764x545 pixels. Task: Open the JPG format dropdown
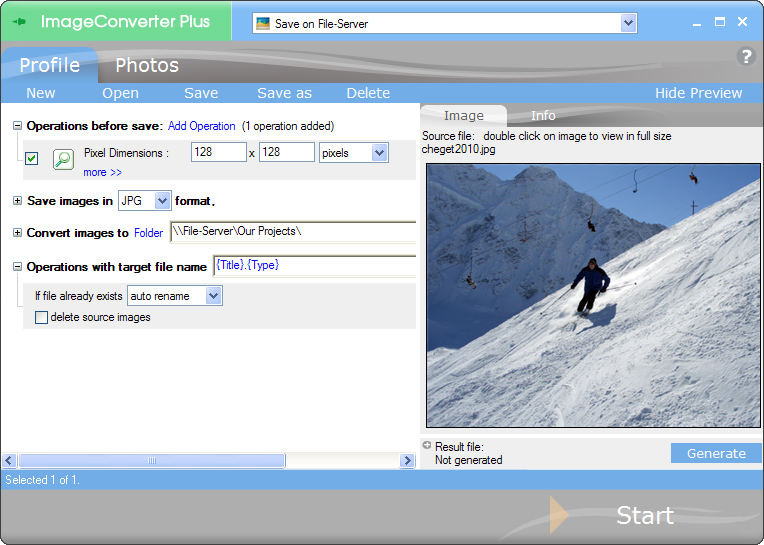click(163, 201)
